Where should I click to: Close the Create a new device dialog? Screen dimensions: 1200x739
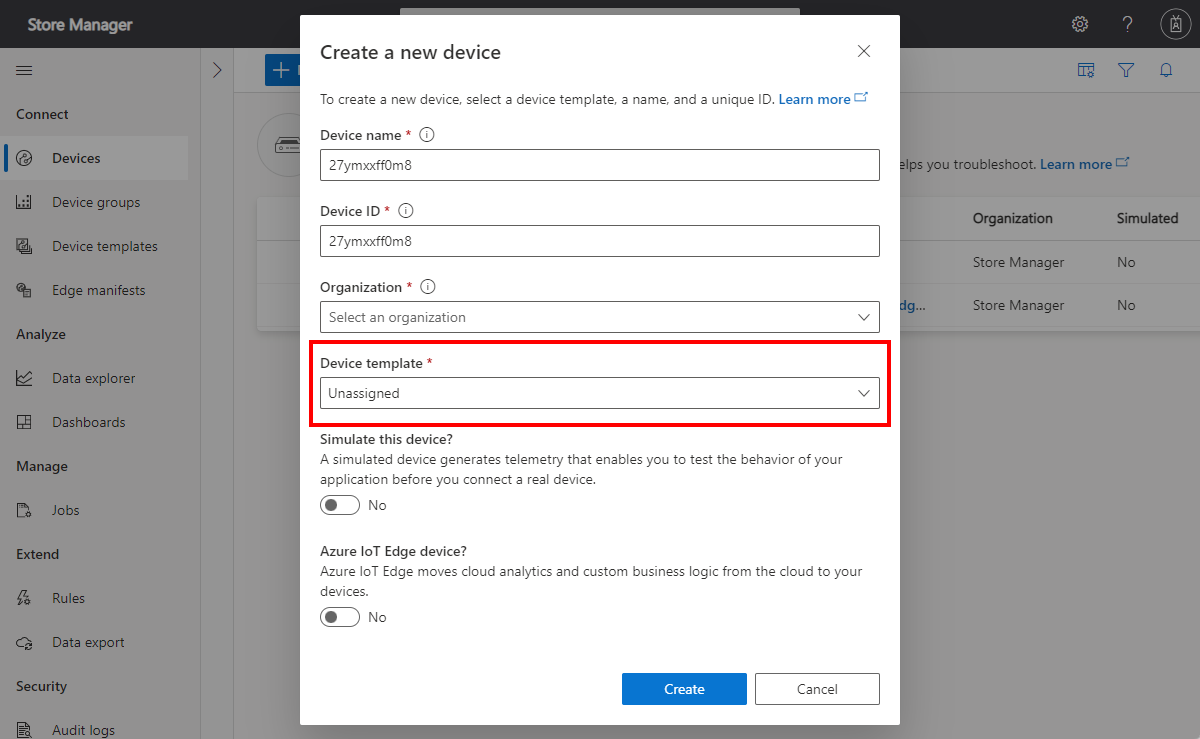coord(864,52)
